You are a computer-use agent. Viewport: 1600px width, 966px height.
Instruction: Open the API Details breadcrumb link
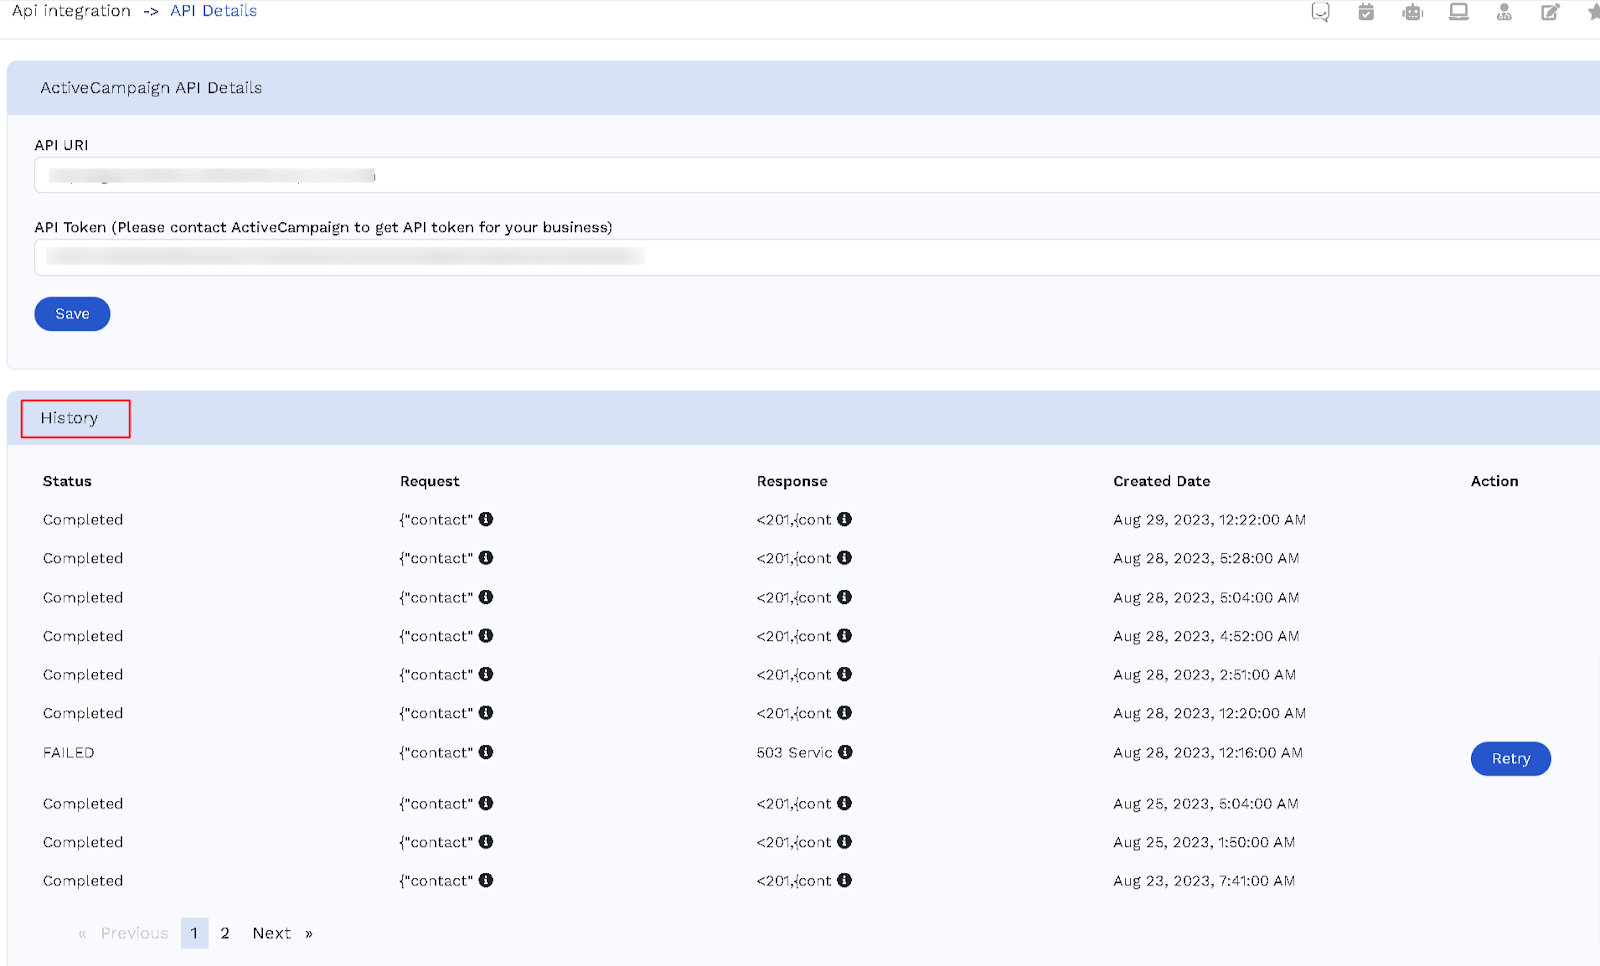coord(213,11)
